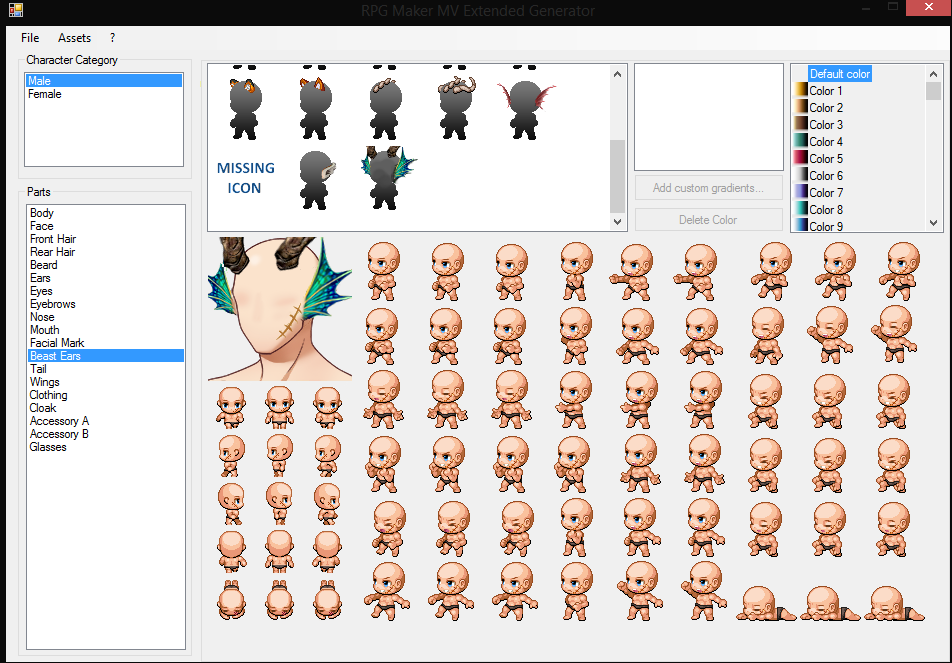Select Face in the Parts list
This screenshot has width=952, height=663.
point(106,226)
